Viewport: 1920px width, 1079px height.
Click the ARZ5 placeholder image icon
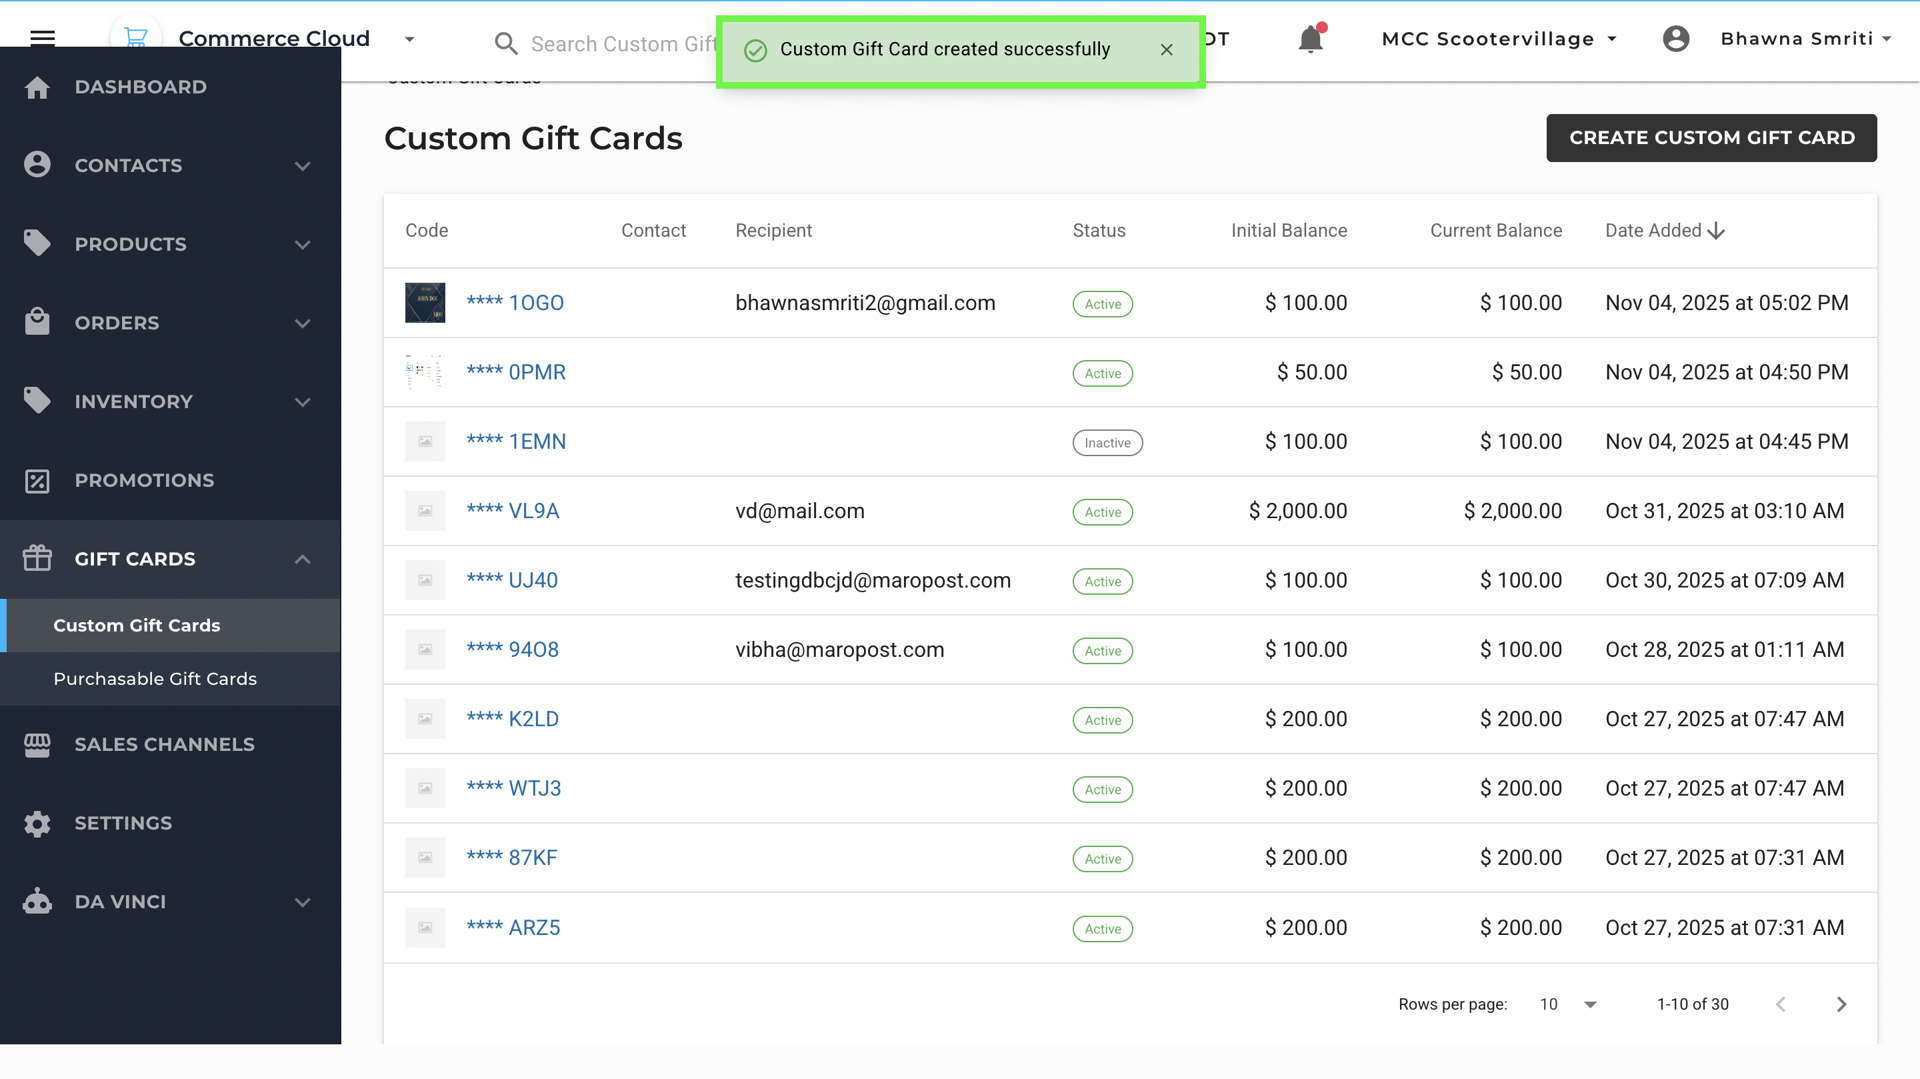425,928
